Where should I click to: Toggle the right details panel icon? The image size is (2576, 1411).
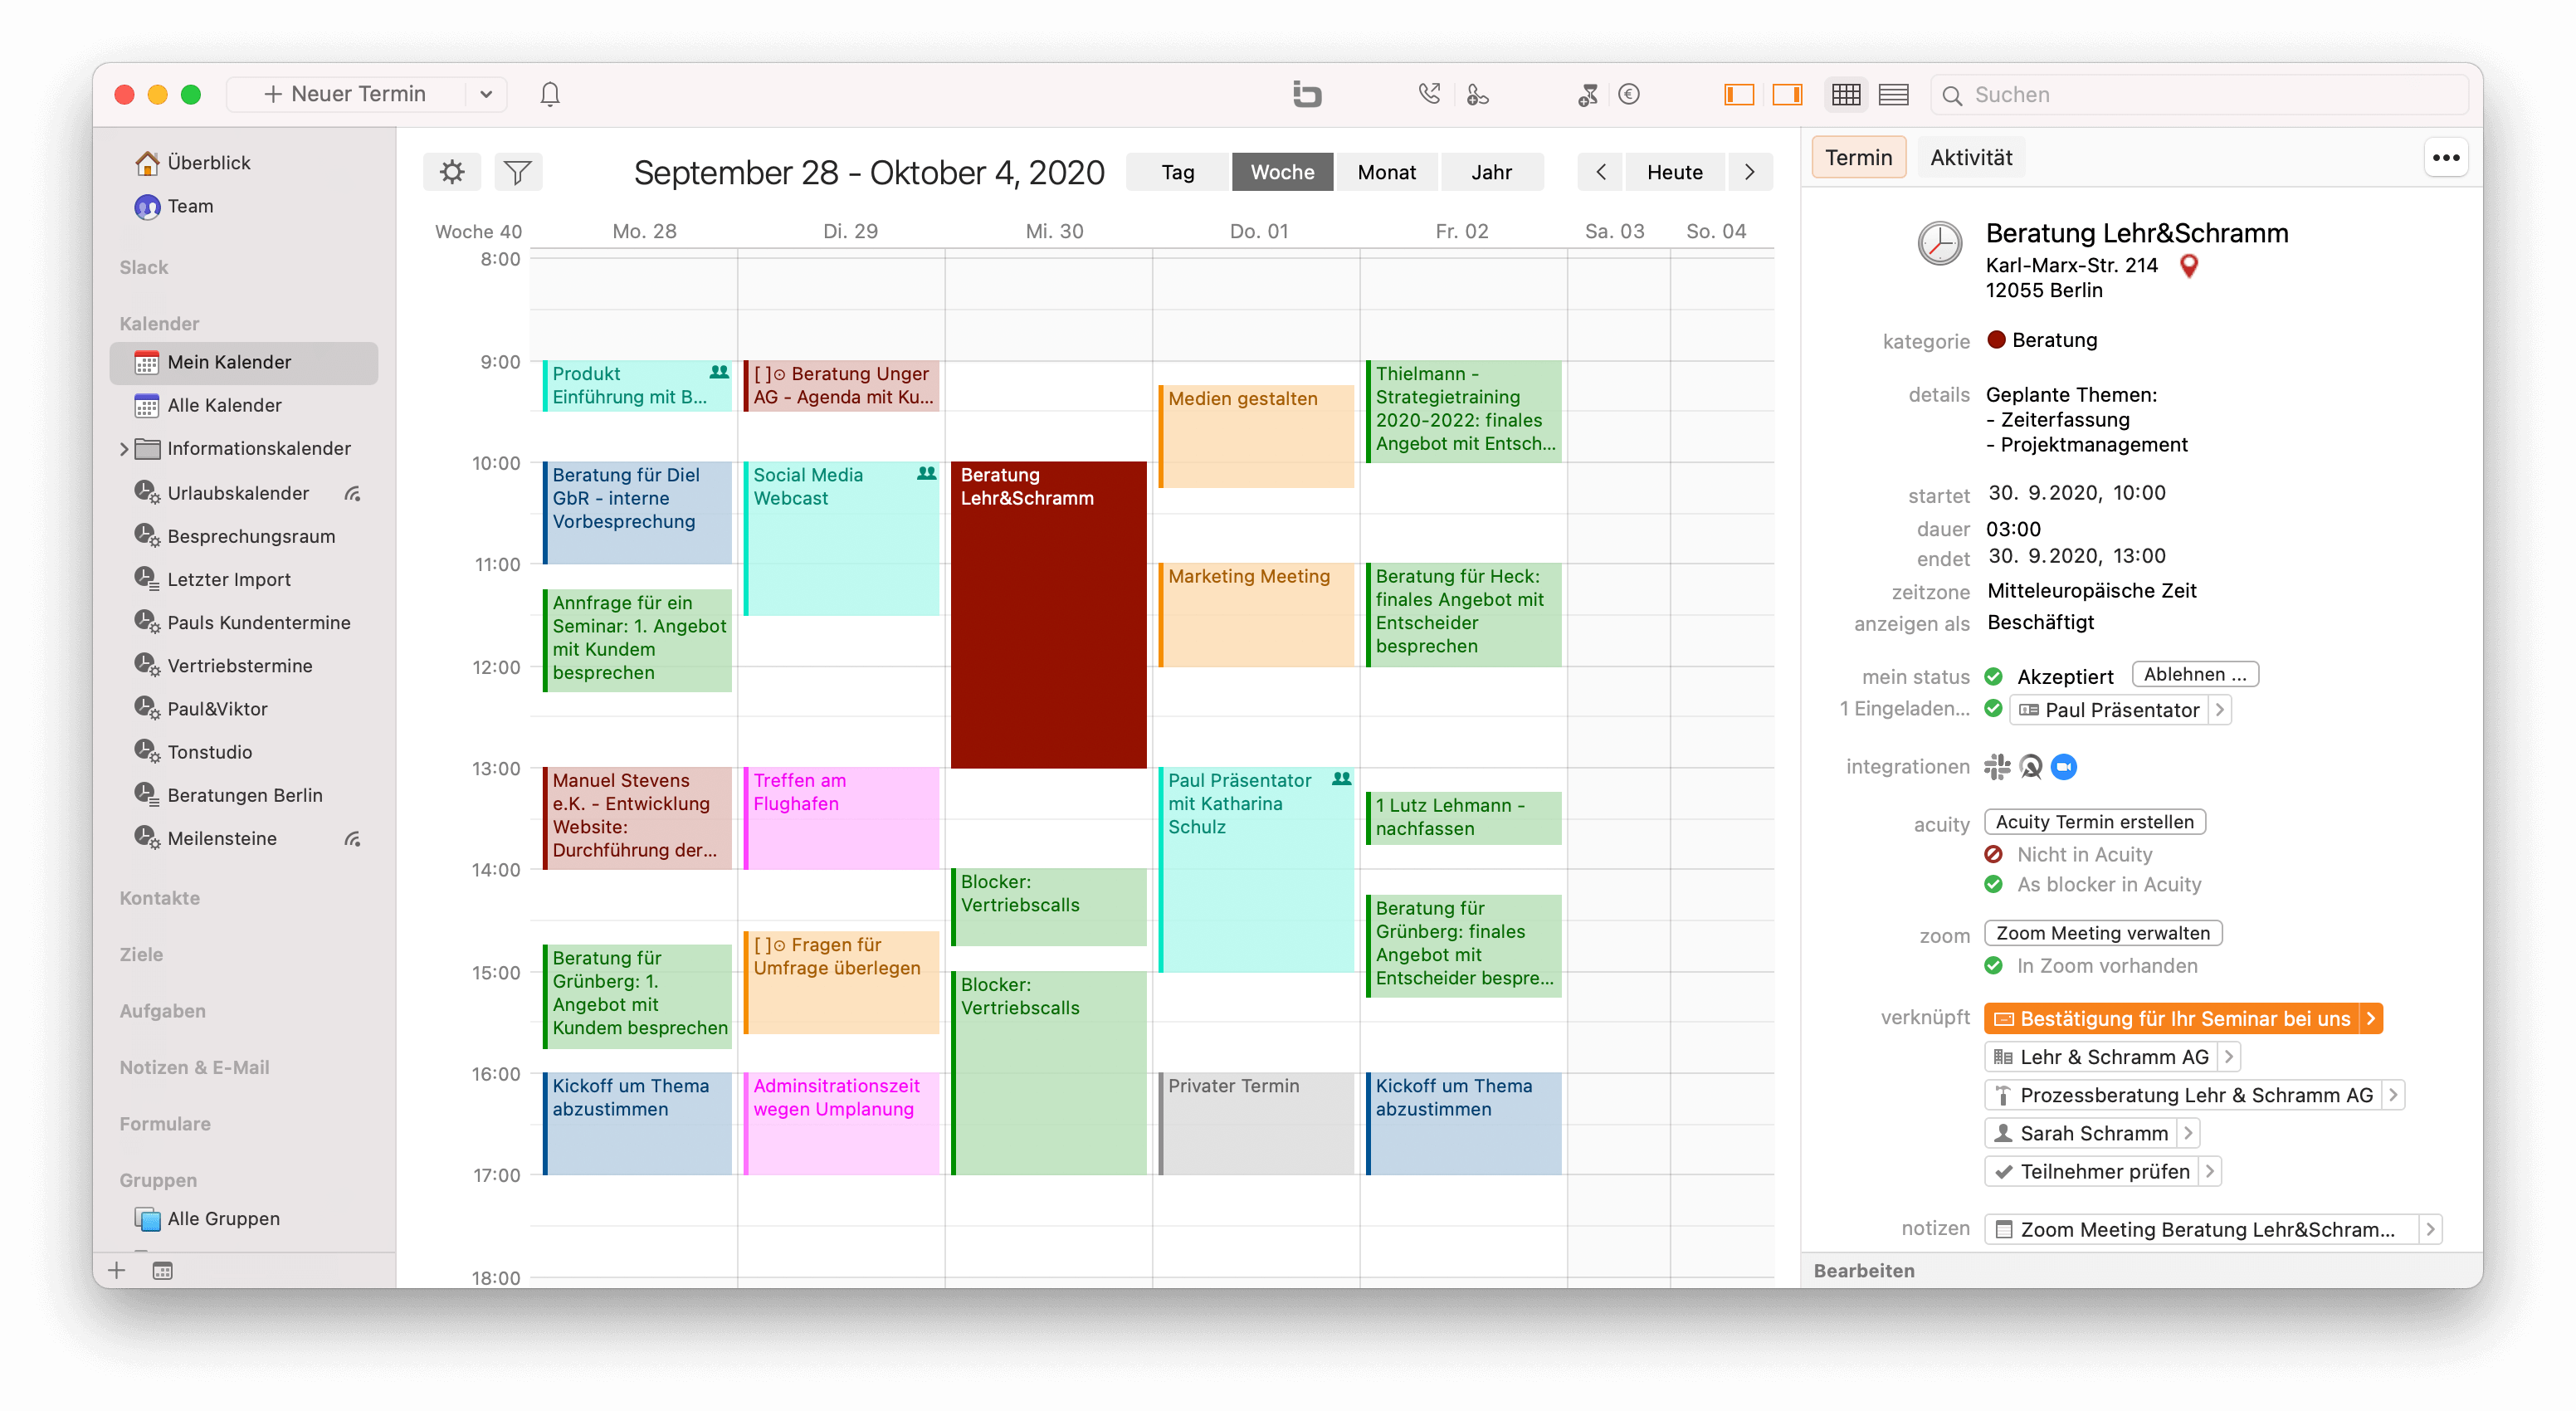1787,94
